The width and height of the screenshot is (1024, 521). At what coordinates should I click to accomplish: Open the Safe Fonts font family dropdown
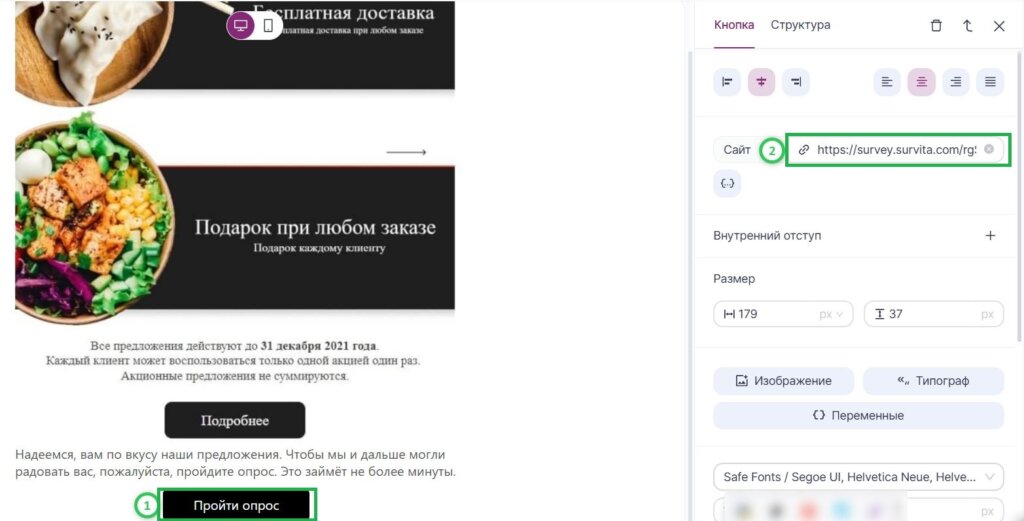[x=858, y=477]
